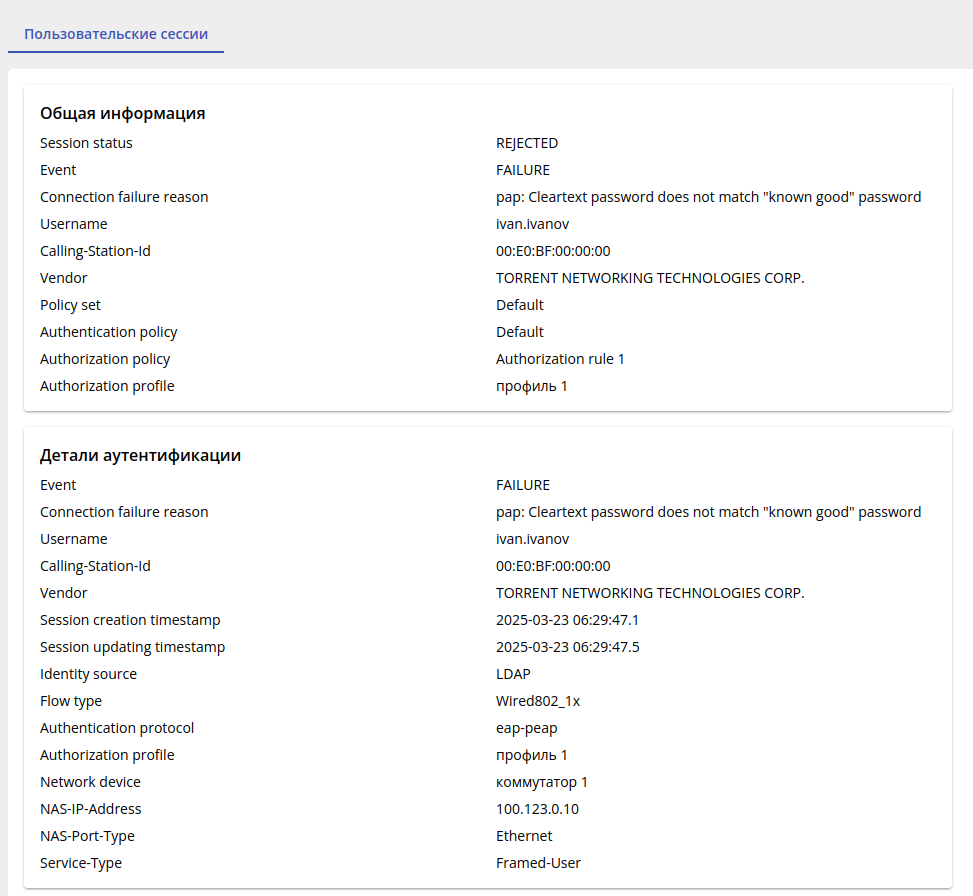The width and height of the screenshot is (973, 896).
Task: Click the Общая информация section heading
Action: pyautogui.click(x=123, y=113)
